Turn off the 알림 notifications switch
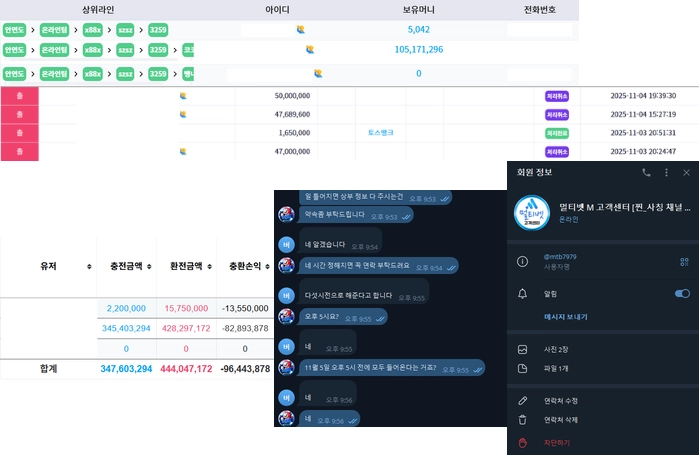This screenshot has width=699, height=455. coord(682,293)
